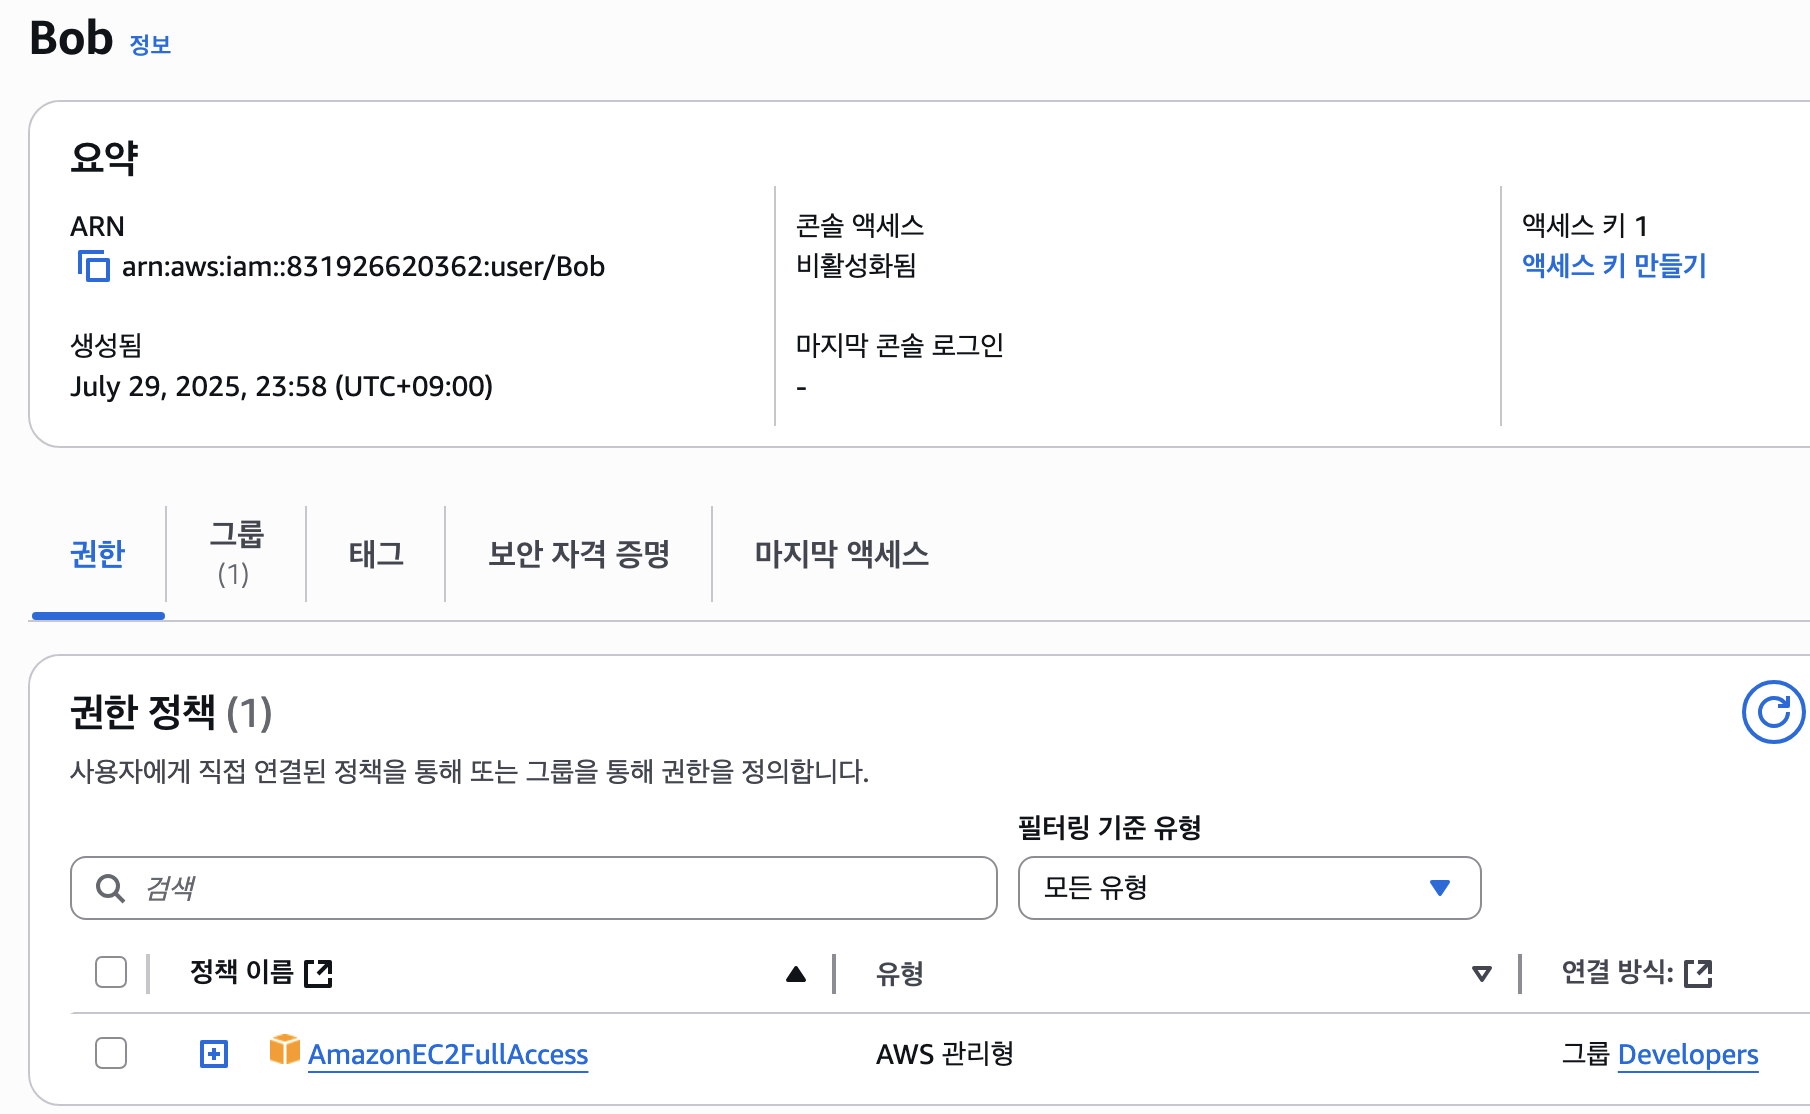Click the AmazonEC2FullAccess policy box icon

[284, 1050]
